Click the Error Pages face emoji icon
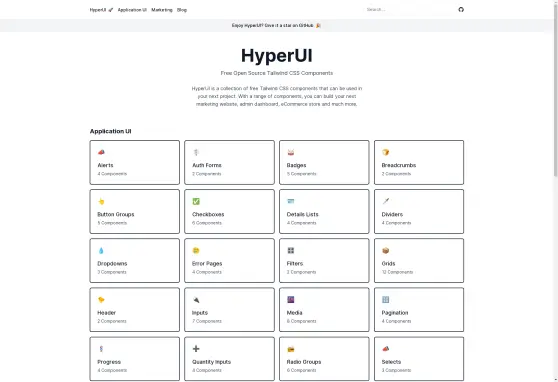Viewport: 558px width, 382px height. coord(196,251)
